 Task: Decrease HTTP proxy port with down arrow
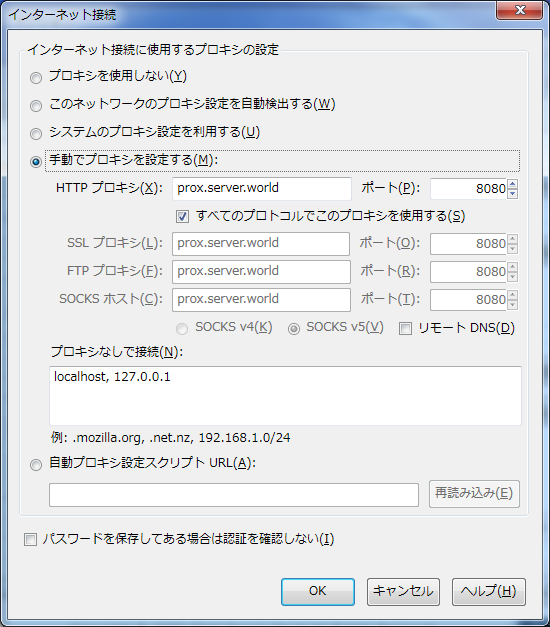point(512,194)
